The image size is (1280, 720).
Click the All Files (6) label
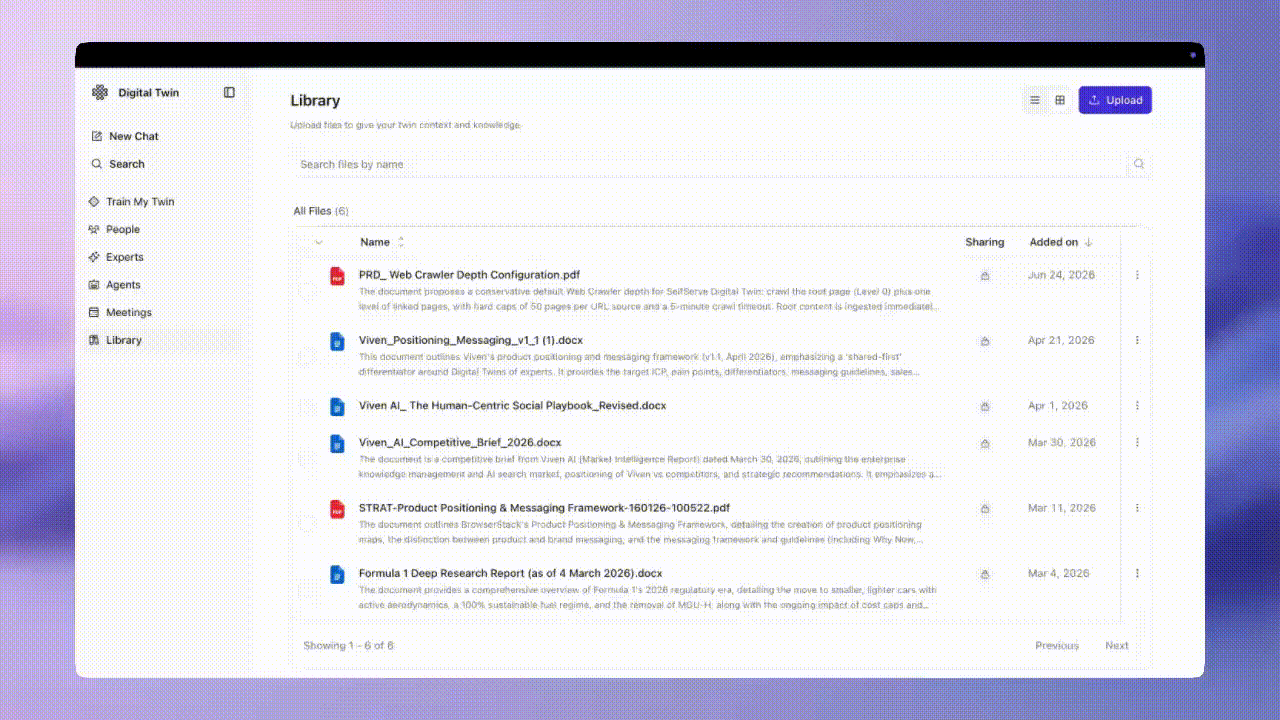click(321, 211)
